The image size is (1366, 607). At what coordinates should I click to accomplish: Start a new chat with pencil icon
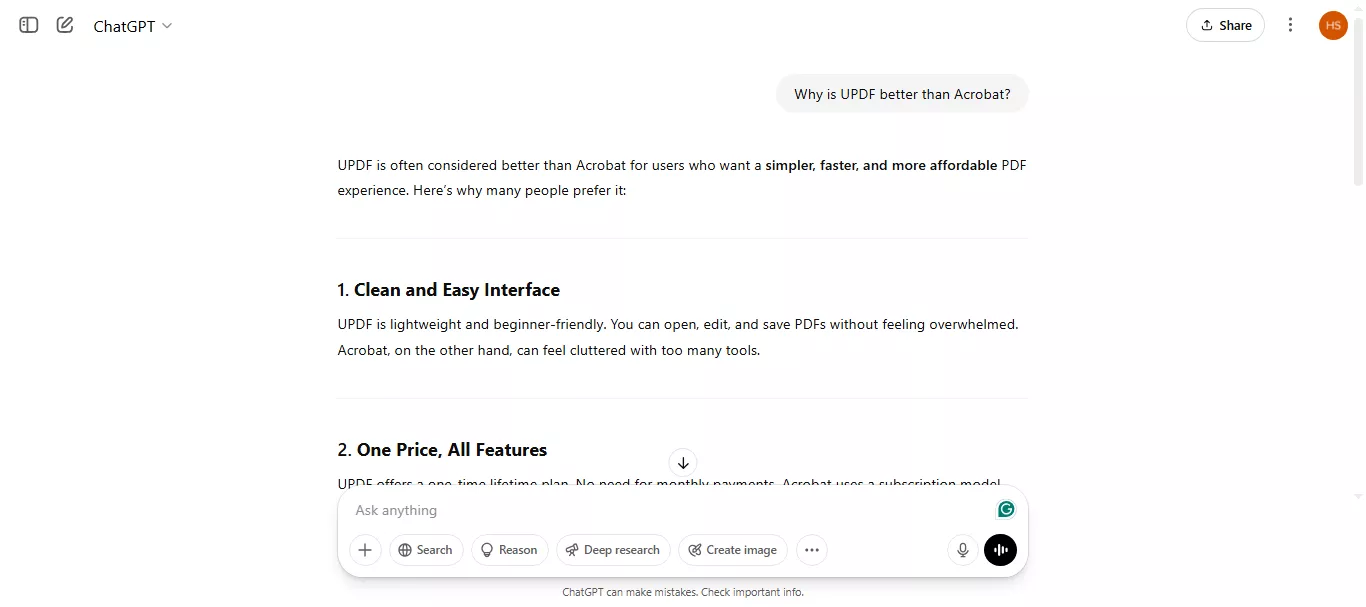[x=65, y=25]
